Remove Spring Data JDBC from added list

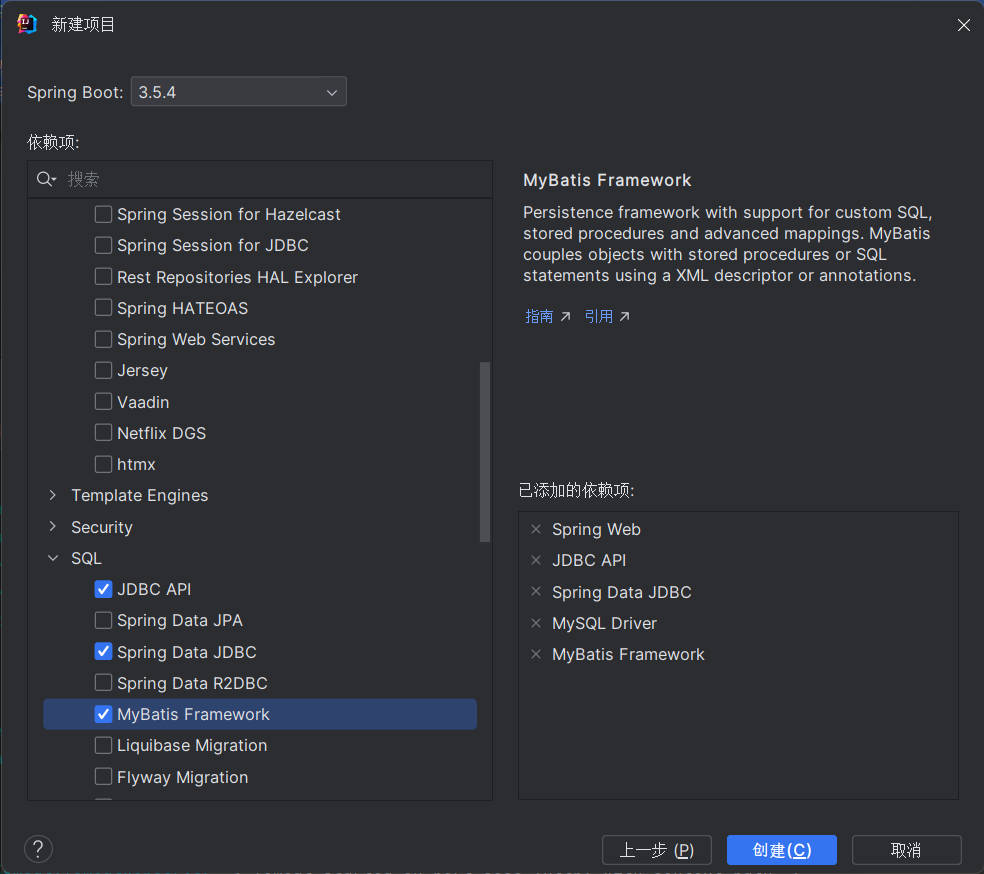[536, 591]
